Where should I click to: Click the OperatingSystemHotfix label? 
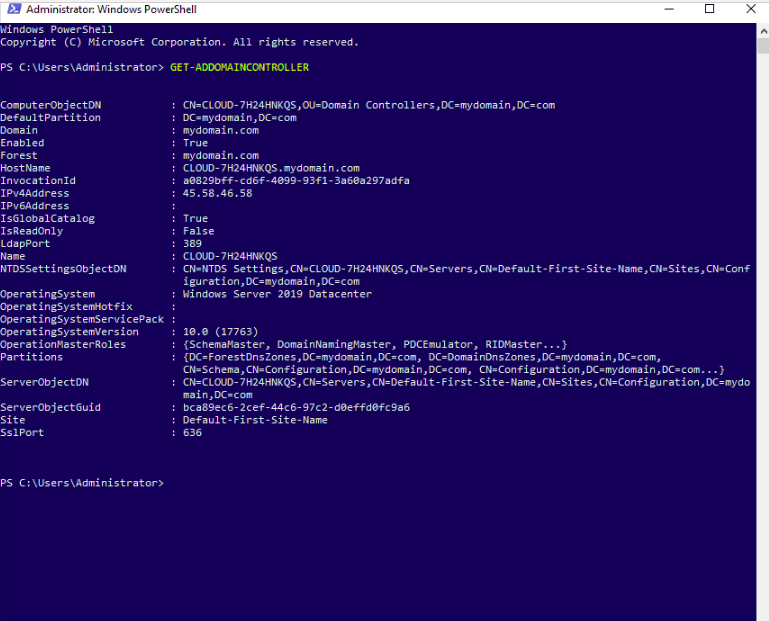click(66, 307)
